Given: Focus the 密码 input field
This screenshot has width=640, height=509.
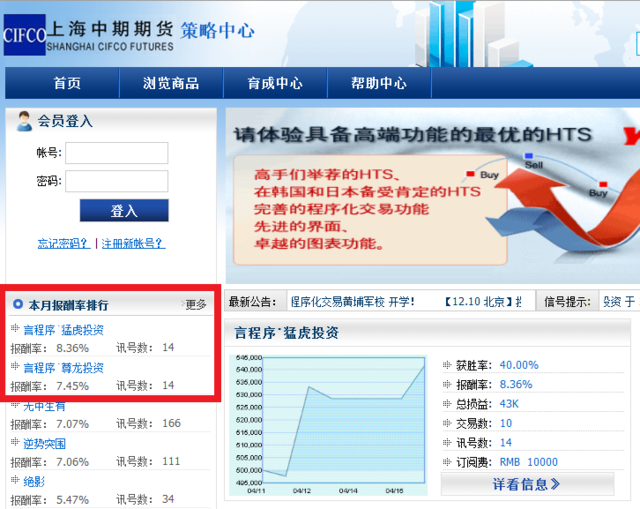Looking at the screenshot, I should (x=117, y=181).
